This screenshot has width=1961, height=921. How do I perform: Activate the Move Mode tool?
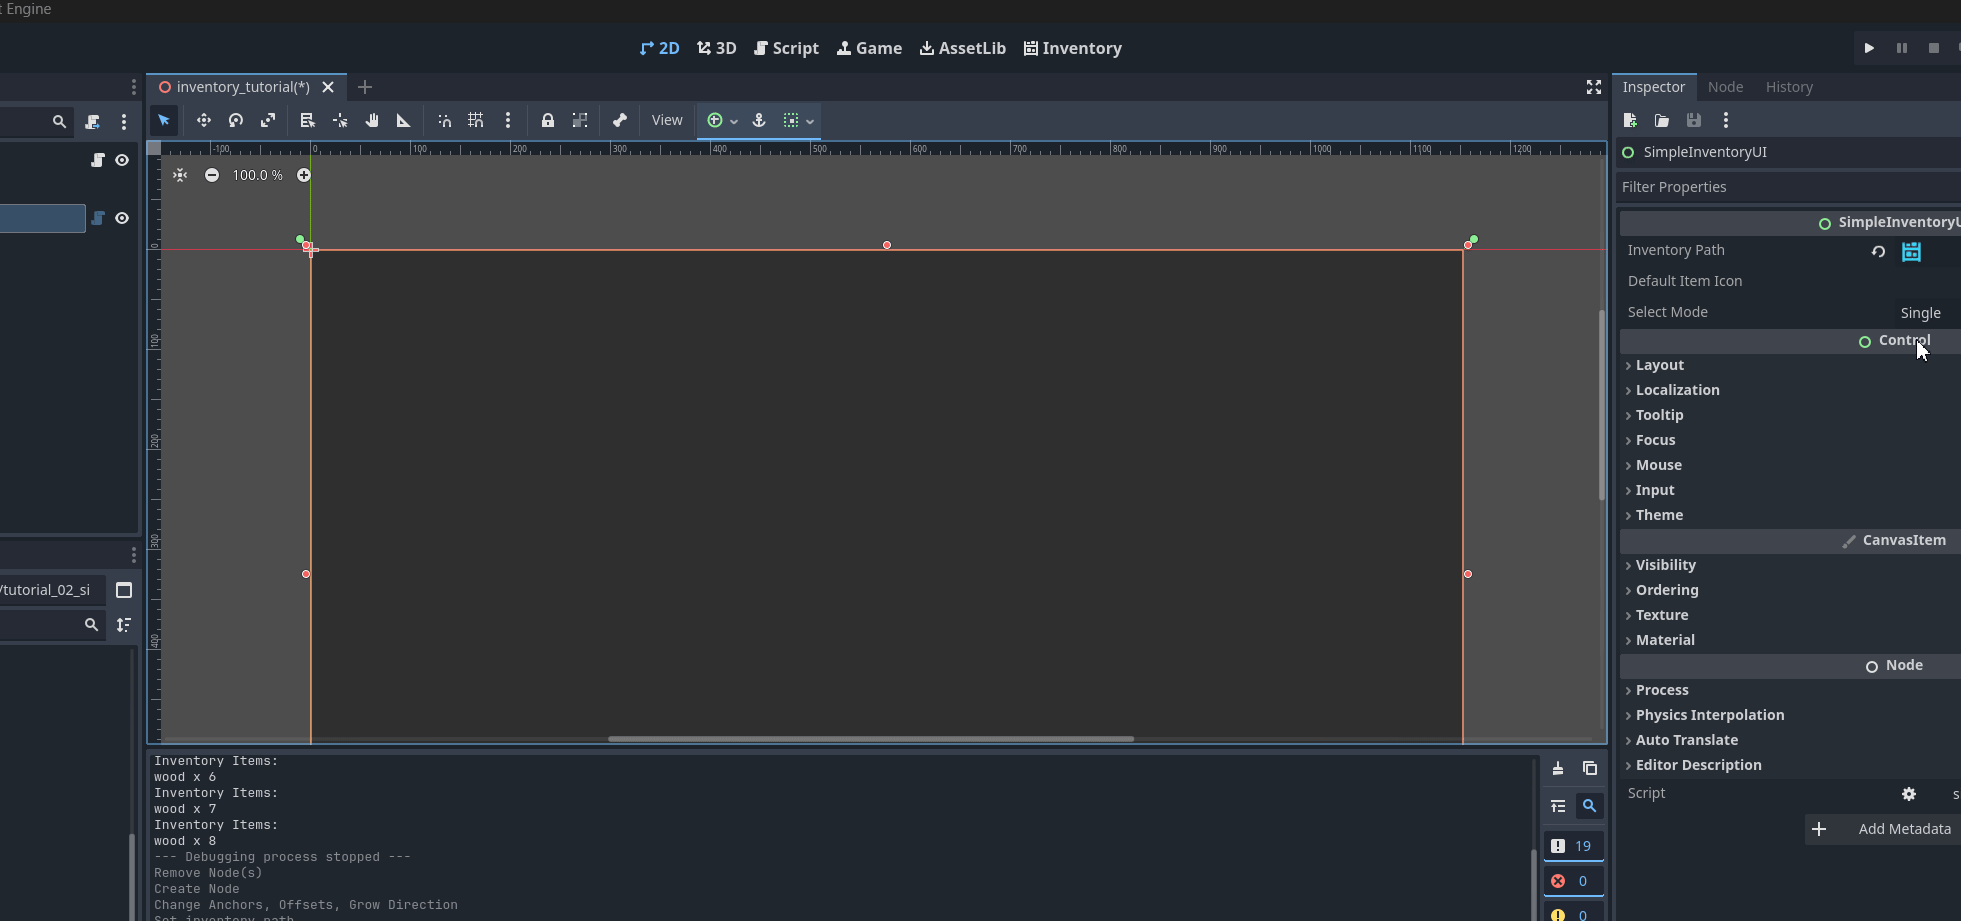(204, 120)
